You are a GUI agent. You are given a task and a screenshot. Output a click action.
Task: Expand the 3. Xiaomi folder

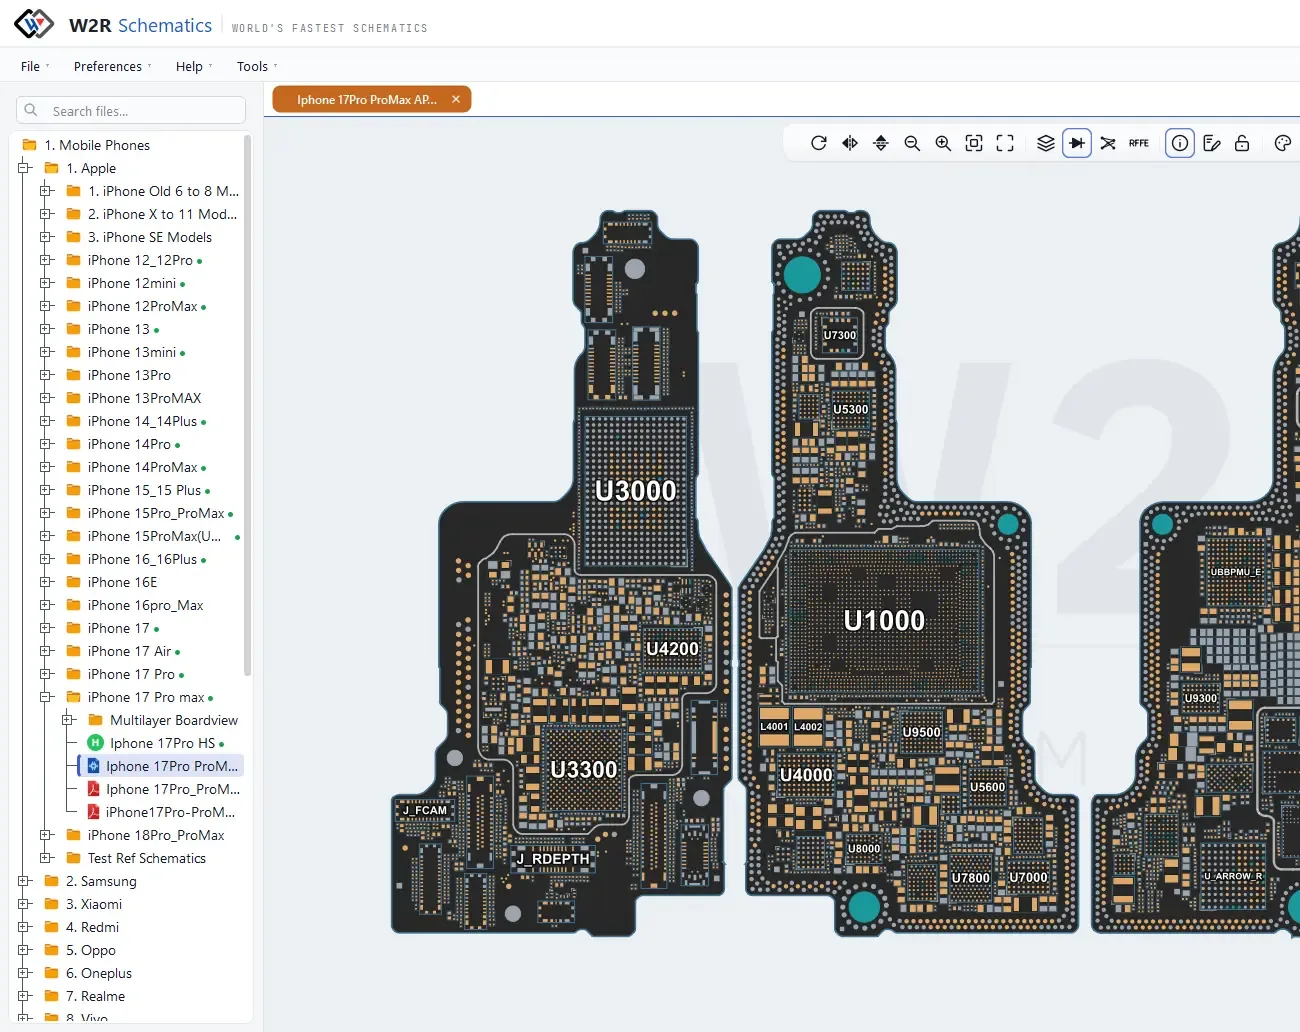pos(24,904)
